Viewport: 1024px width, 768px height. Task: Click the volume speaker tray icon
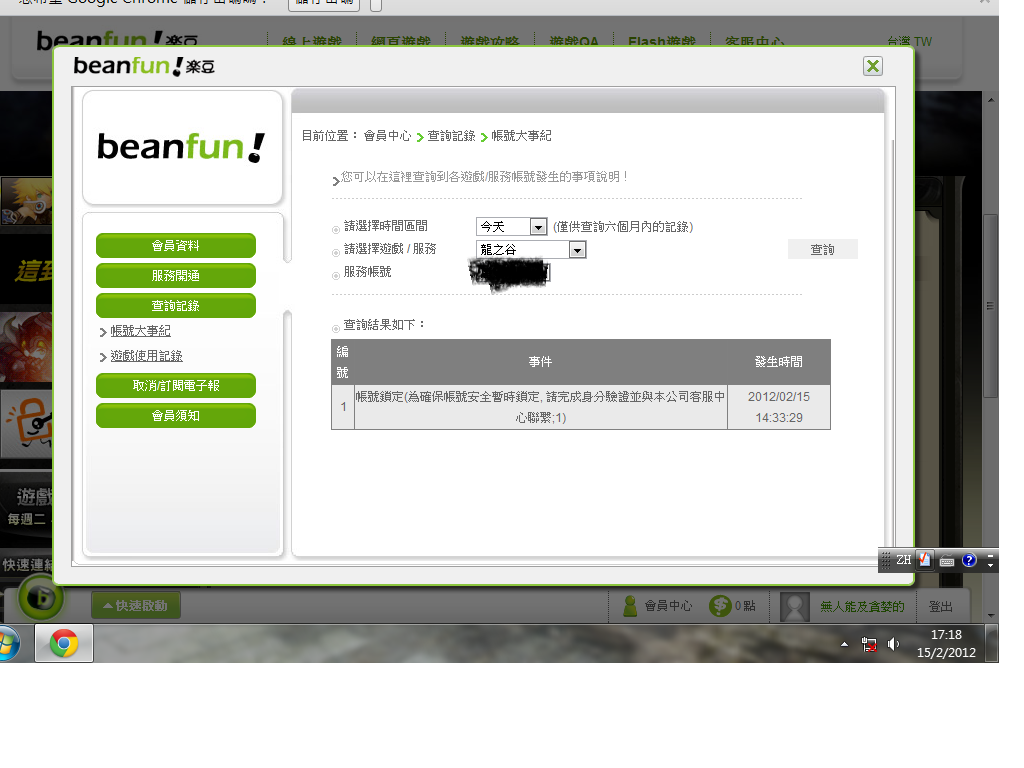tap(893, 645)
